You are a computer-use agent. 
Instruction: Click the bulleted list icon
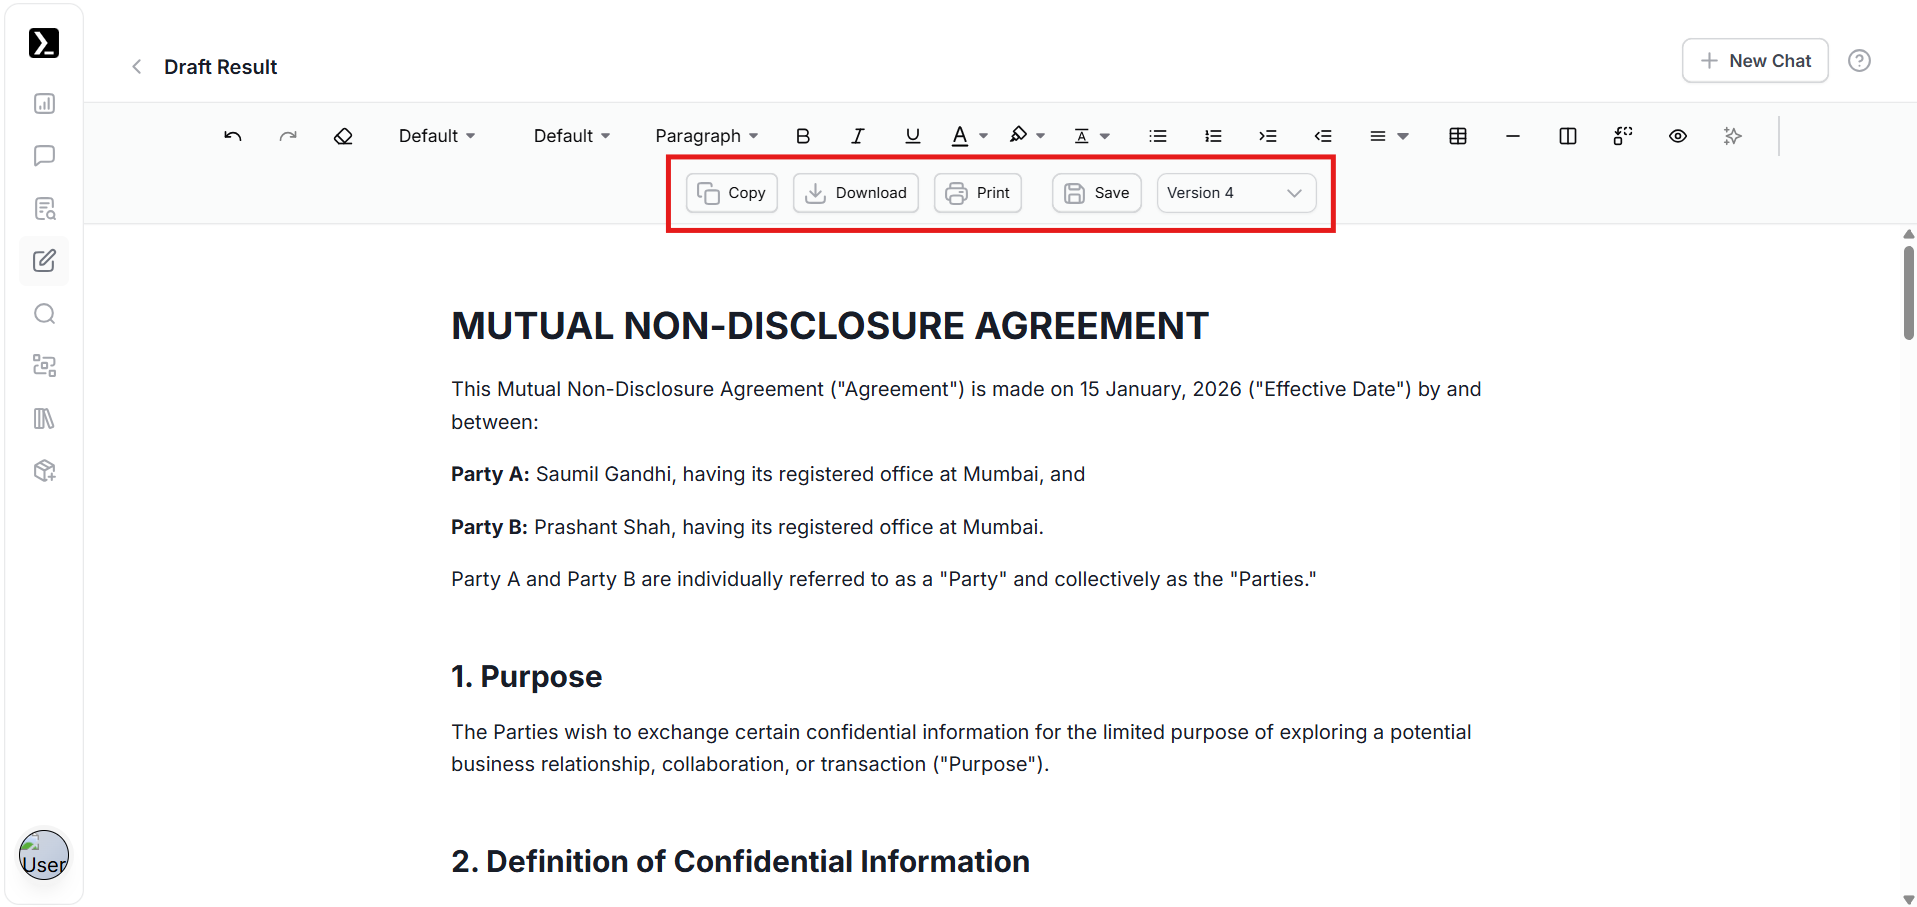pyautogui.click(x=1157, y=136)
